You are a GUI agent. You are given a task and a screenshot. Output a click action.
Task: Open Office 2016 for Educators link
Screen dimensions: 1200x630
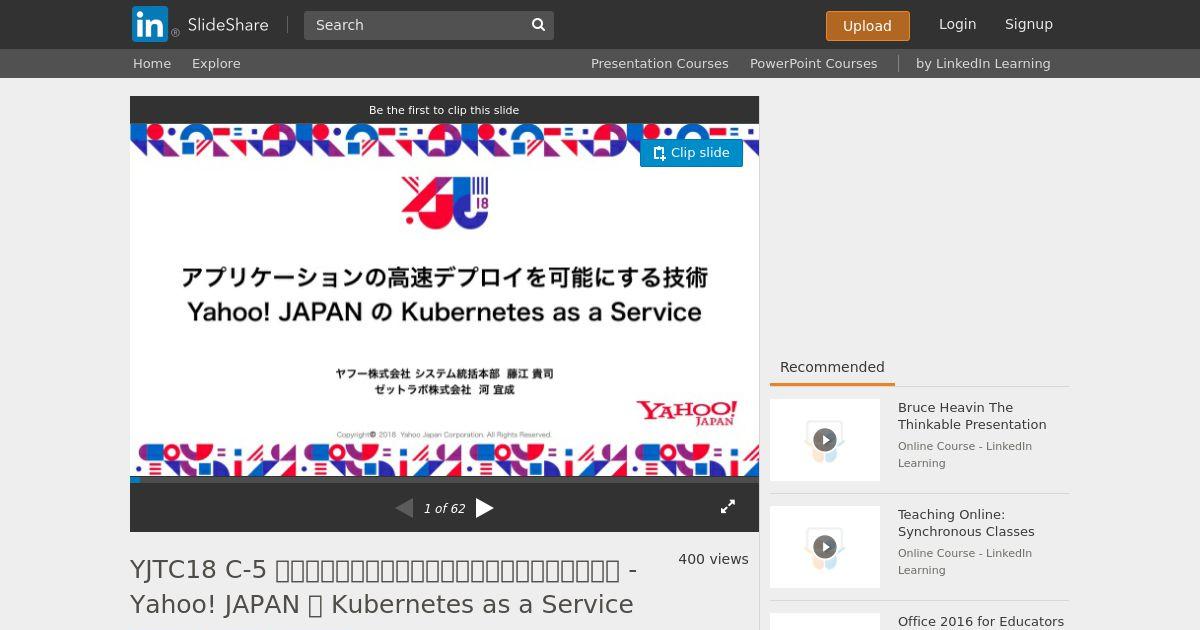pyautogui.click(x=981, y=621)
